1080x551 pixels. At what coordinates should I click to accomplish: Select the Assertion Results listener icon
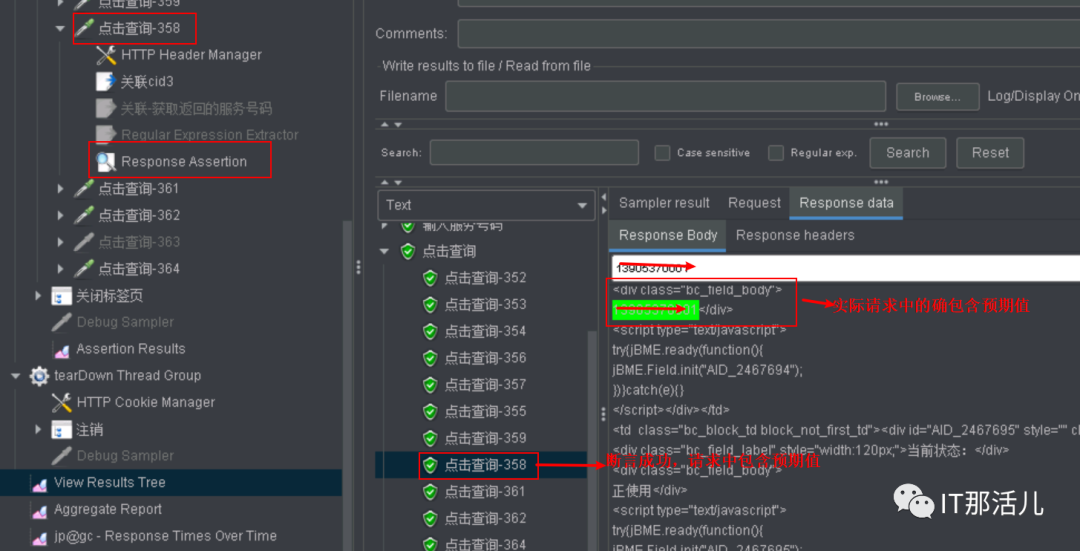[x=61, y=349]
